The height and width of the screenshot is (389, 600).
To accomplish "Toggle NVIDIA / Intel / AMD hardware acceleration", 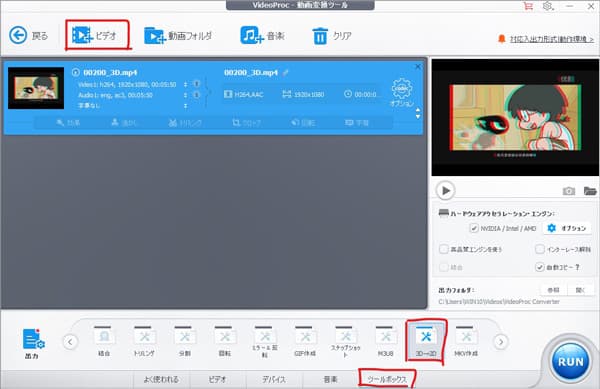I will (474, 228).
